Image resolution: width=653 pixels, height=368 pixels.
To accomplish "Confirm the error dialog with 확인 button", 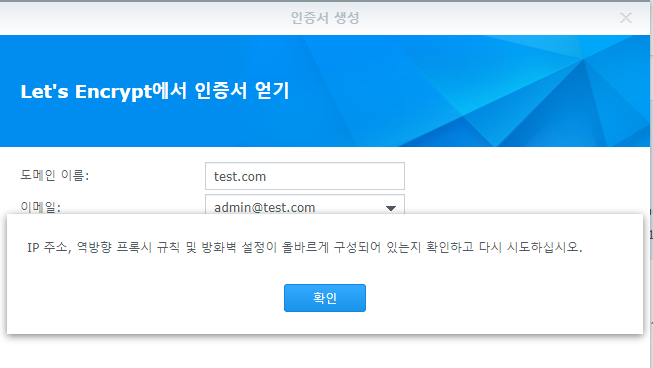I will point(325,298).
